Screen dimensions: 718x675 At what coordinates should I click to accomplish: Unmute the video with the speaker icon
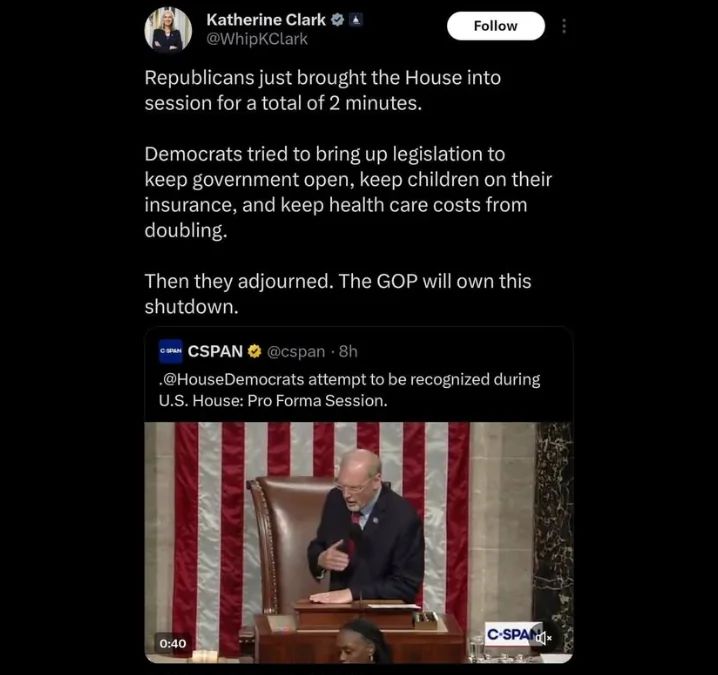(543, 637)
